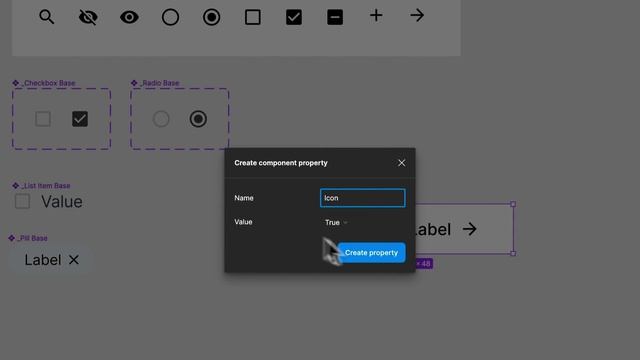Select the checked variant in _Checkbox Base

[x=80, y=119]
